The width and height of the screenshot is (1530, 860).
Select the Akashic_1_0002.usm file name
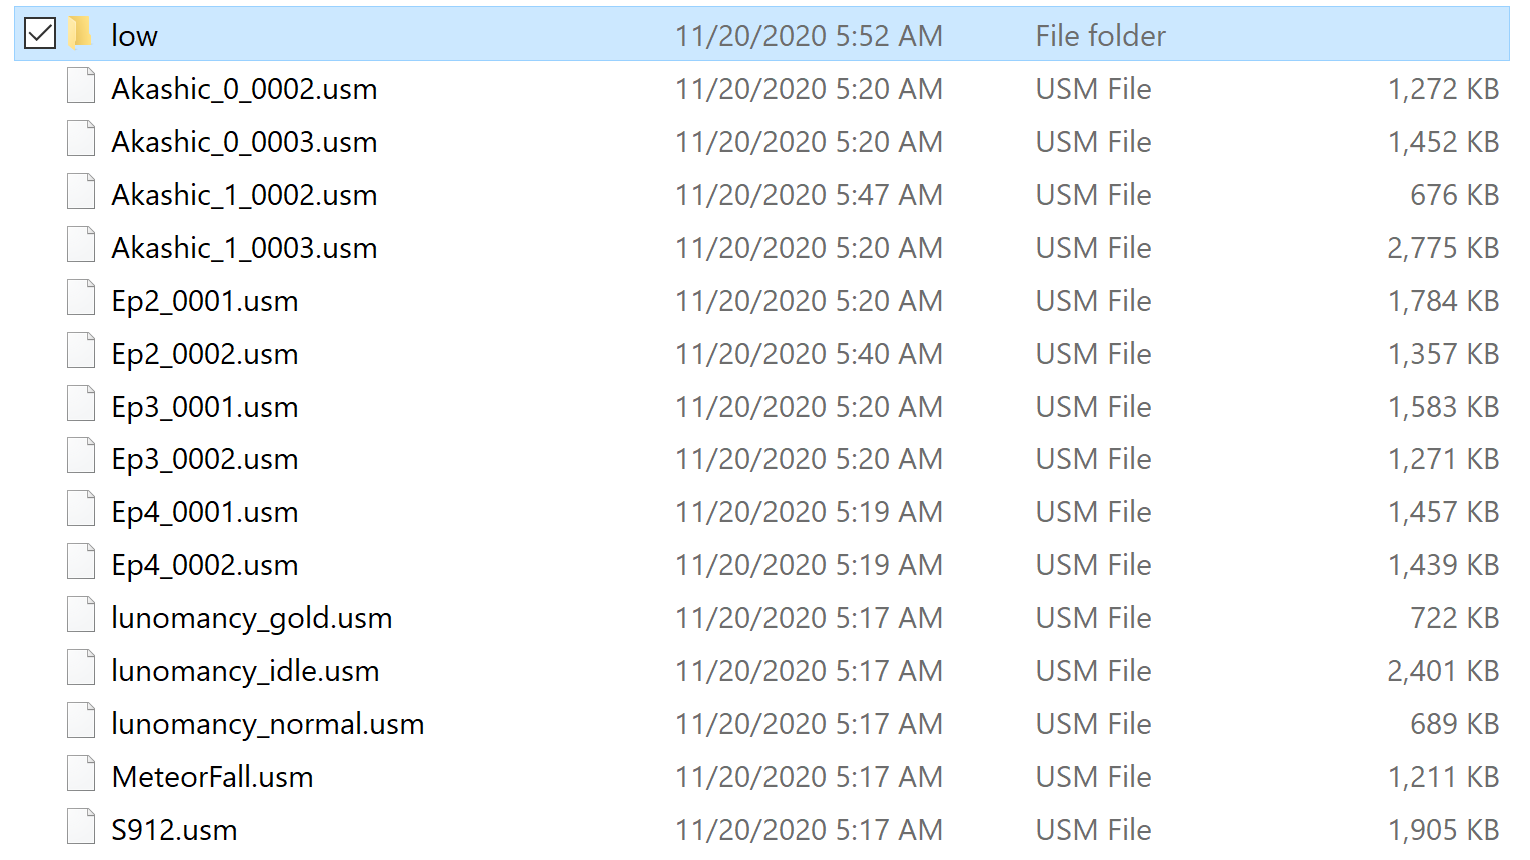(x=244, y=195)
